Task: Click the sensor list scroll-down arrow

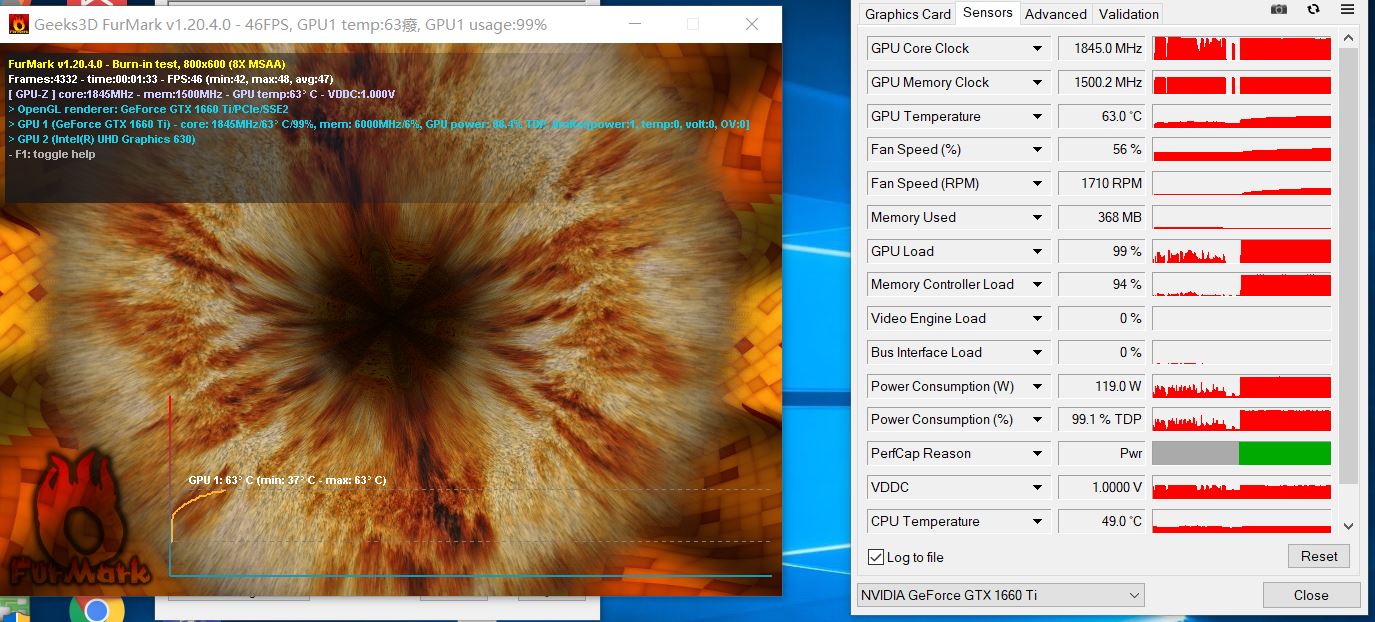Action: tap(1348, 526)
